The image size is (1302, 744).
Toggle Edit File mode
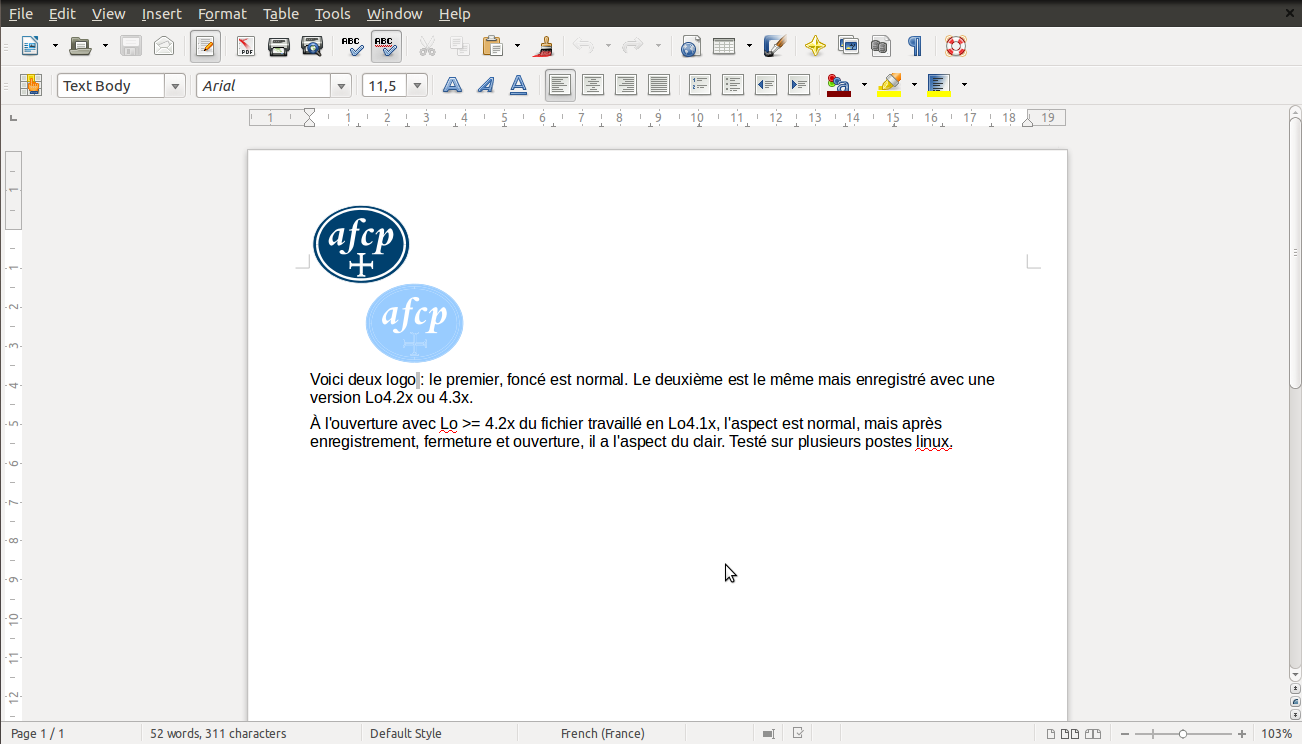pos(205,46)
